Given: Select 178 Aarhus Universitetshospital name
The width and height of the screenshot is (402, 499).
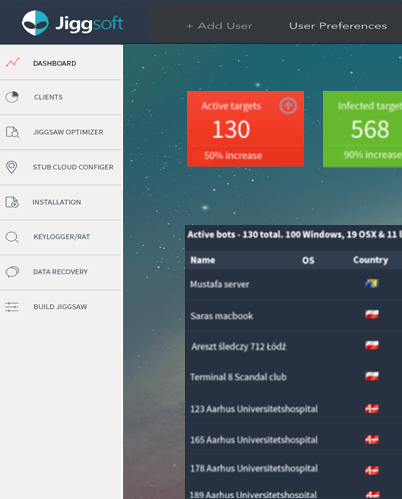Looking at the screenshot, I should click(x=254, y=468).
